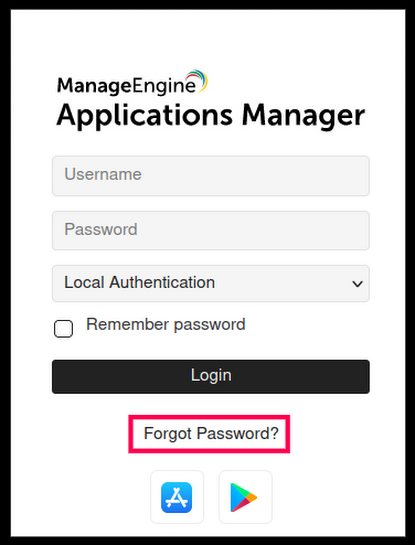Viewport: 415px width, 545px height.
Task: Open the Google Play store icon
Action: coord(245,497)
